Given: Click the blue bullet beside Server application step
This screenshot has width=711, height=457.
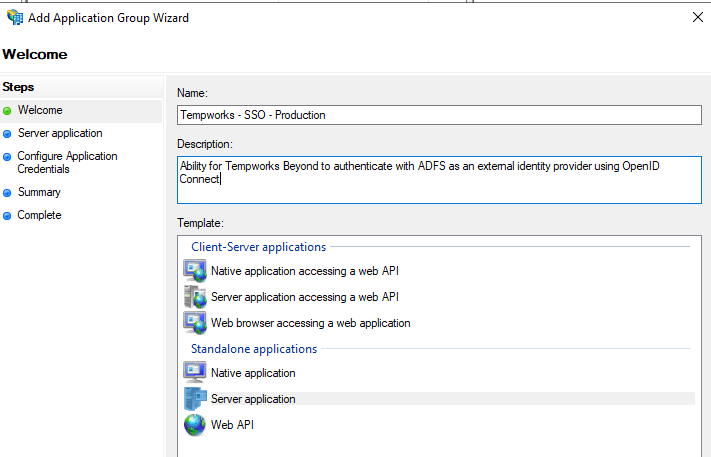Looking at the screenshot, I should 7,134.
